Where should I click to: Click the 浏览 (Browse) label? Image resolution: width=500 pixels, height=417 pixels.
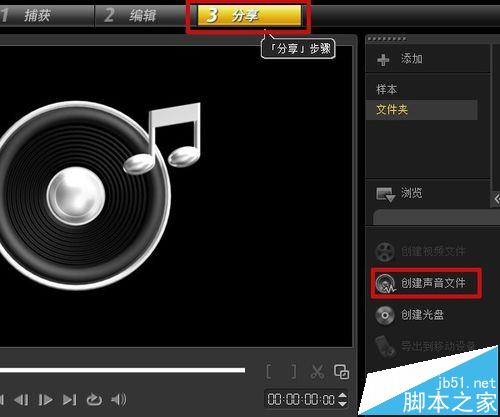pyautogui.click(x=412, y=193)
